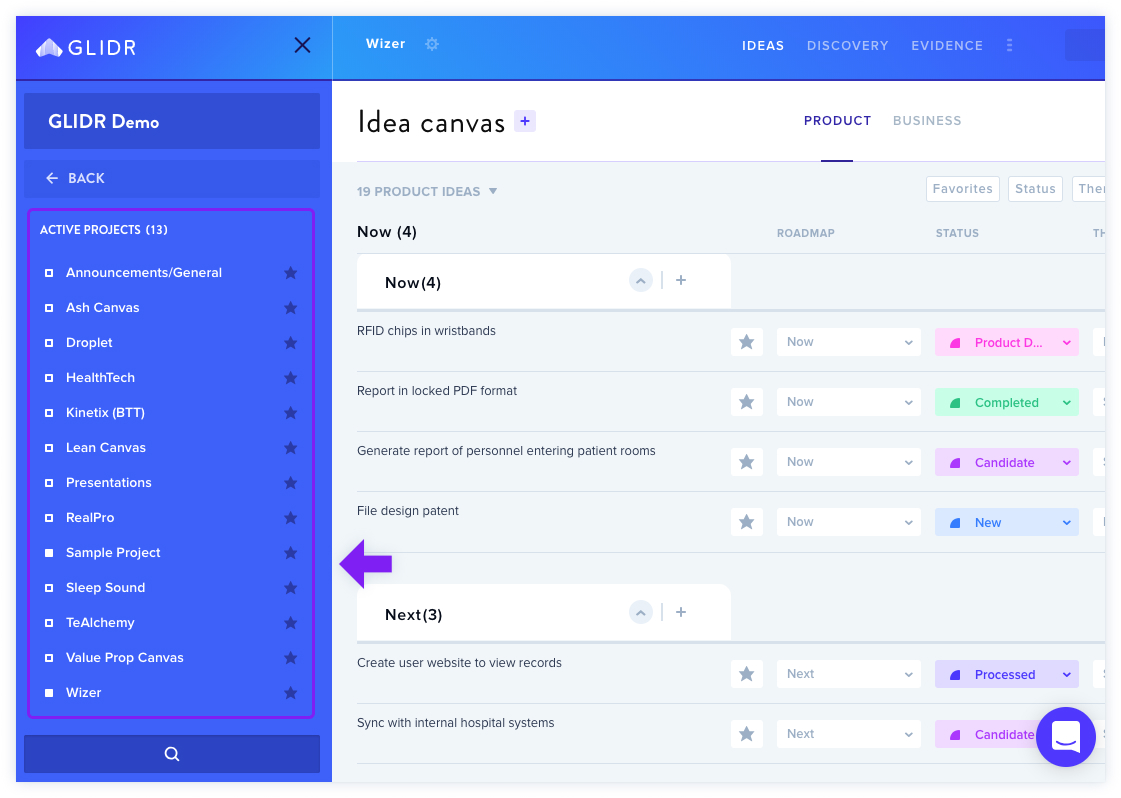Favorite the RFID chips in wristbands idea
This screenshot has width=1121, height=798.
[746, 342]
